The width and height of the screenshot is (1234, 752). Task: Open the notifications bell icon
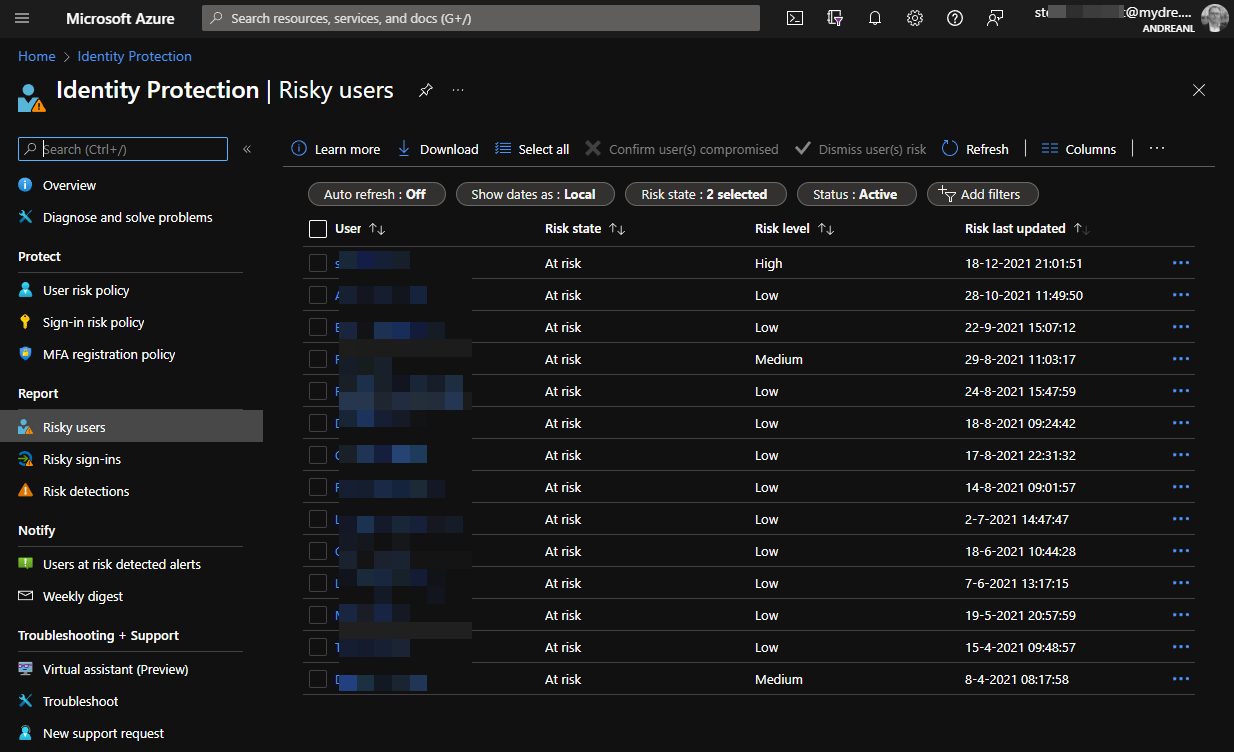click(x=875, y=18)
